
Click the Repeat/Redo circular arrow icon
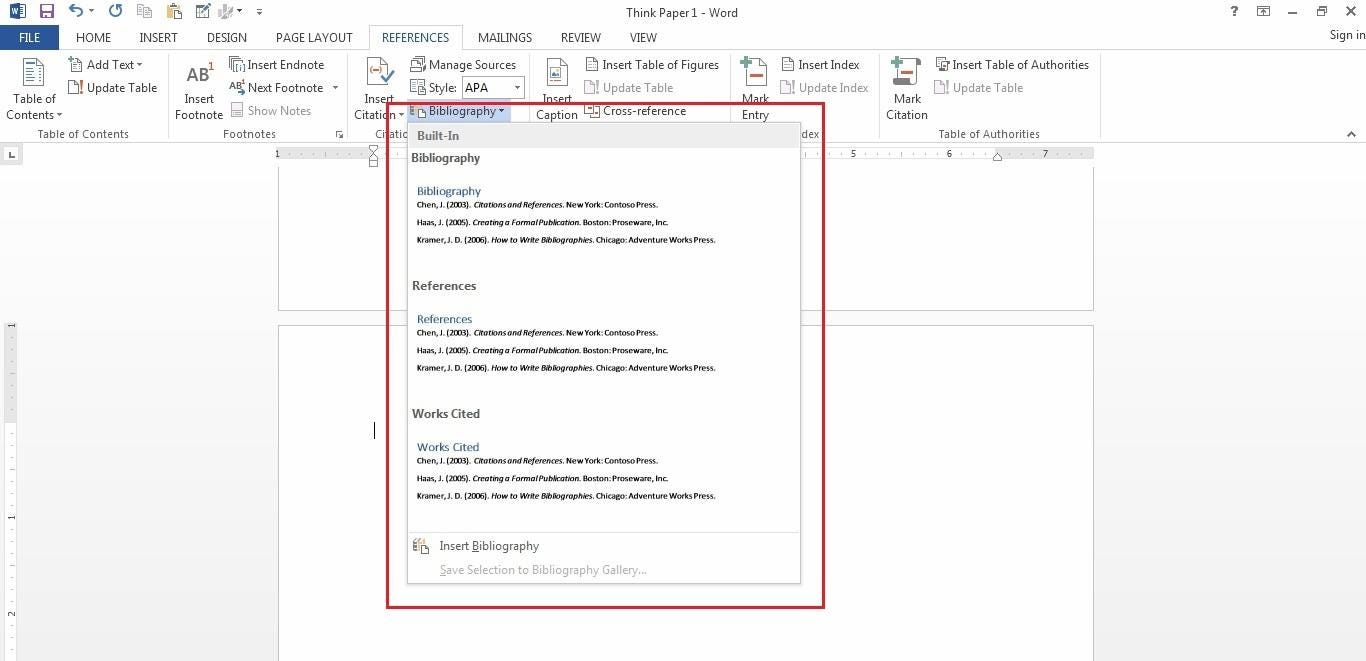[x=115, y=12]
